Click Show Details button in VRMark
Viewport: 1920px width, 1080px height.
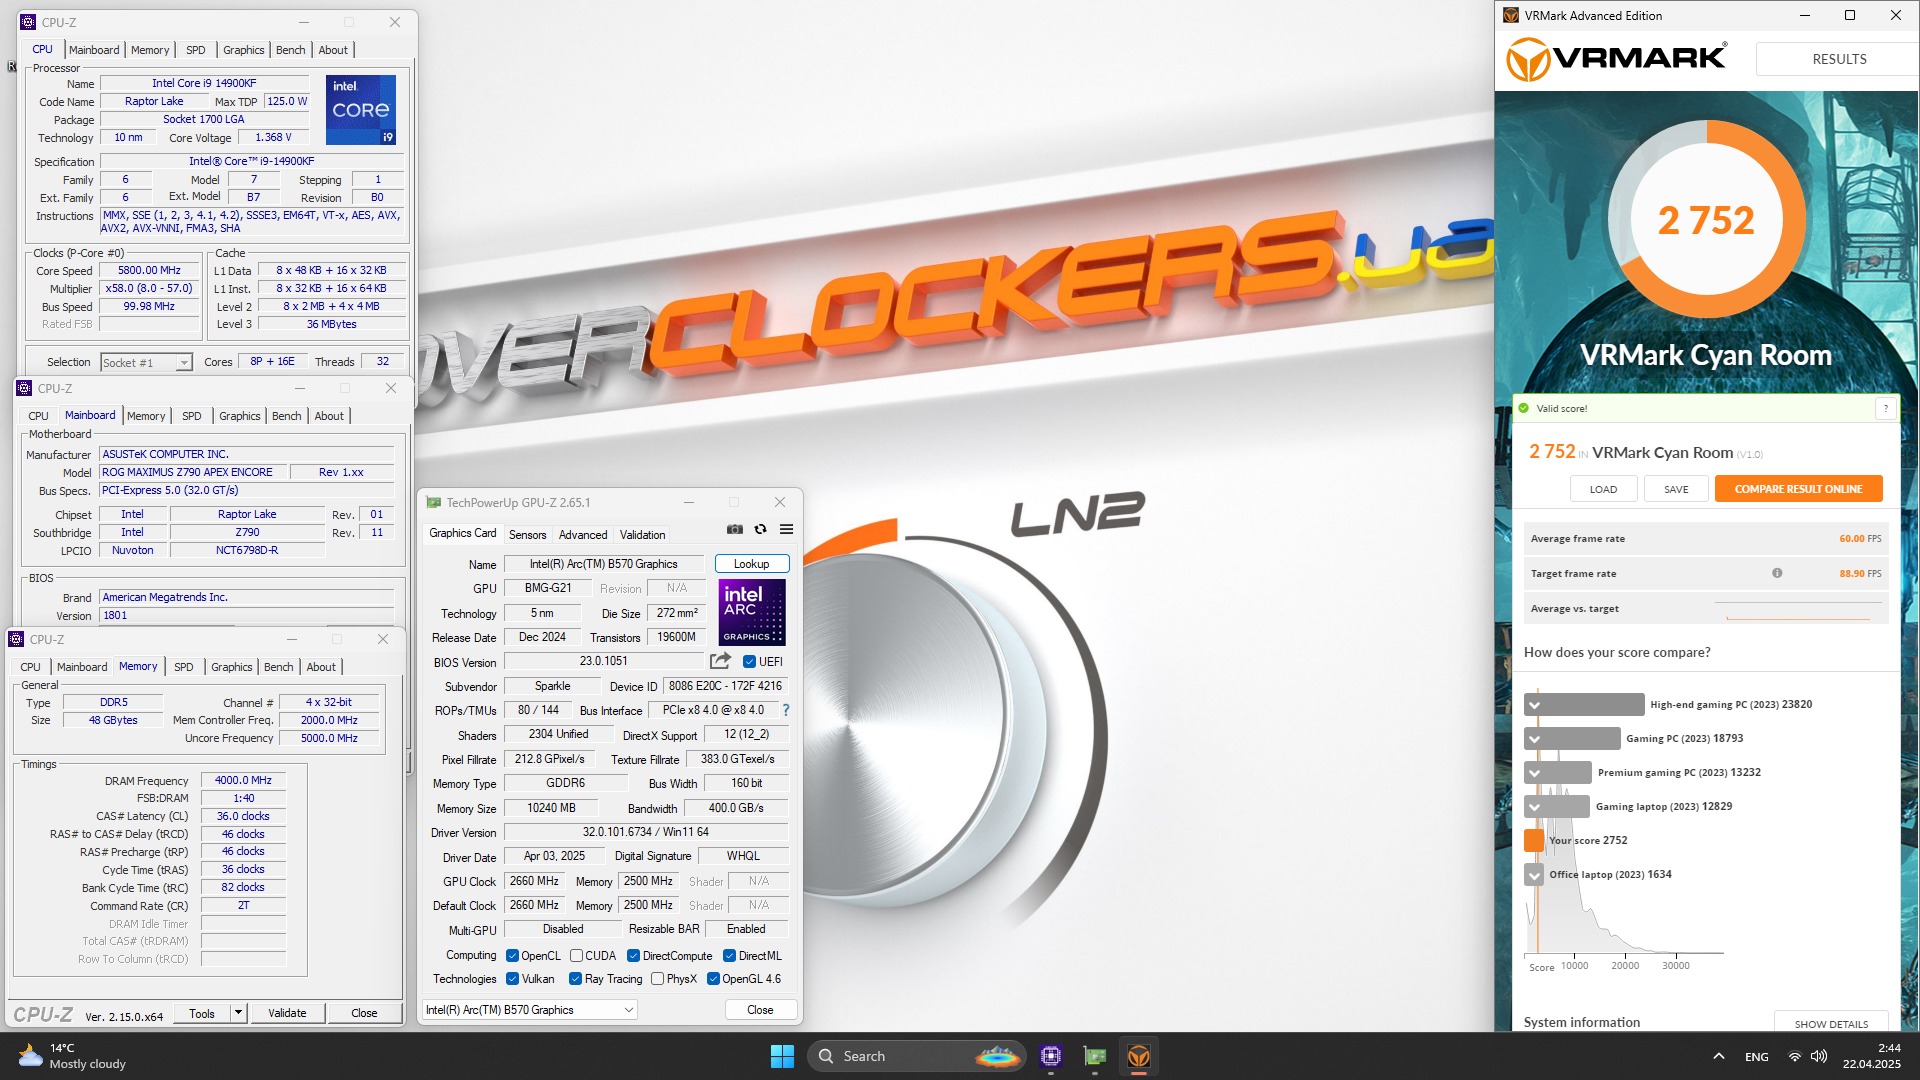pos(1831,1023)
